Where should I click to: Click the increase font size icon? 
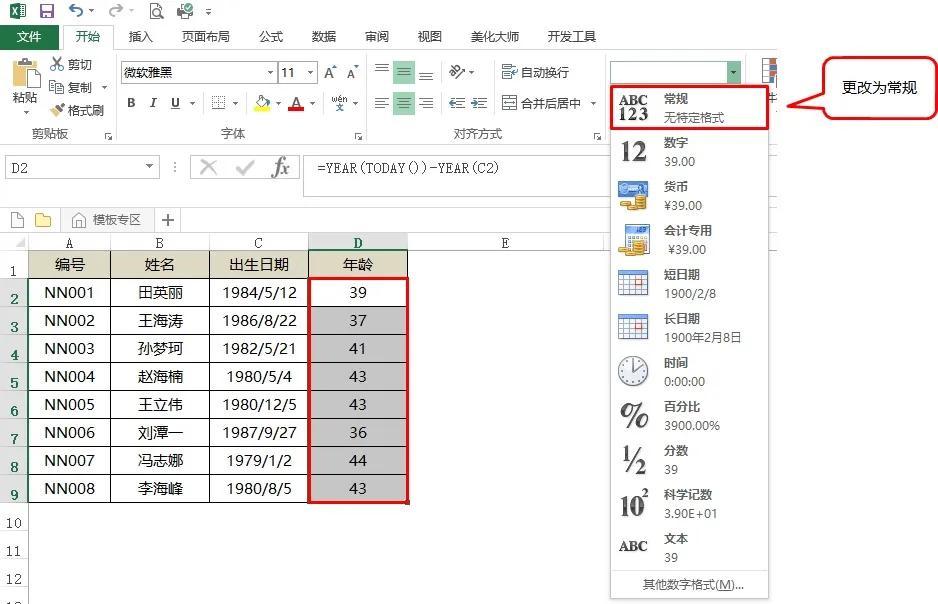(x=330, y=72)
